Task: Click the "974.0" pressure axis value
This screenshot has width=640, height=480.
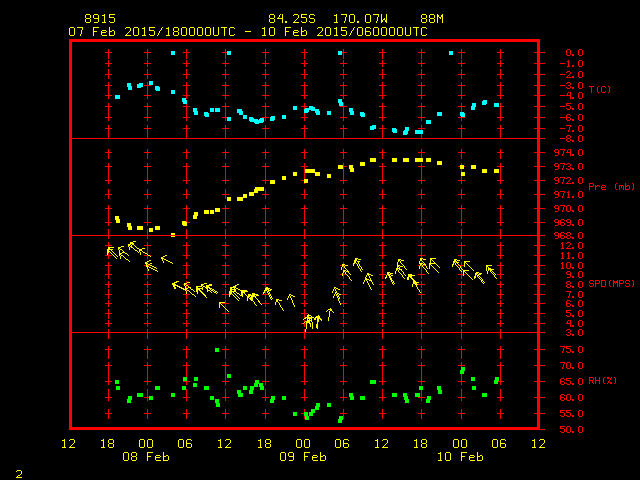Action: (x=569, y=153)
